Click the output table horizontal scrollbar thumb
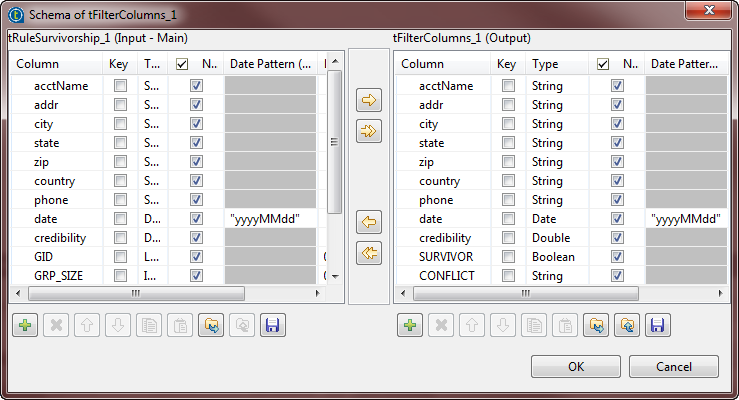Screen dimensions: 739x400 tap(526, 294)
